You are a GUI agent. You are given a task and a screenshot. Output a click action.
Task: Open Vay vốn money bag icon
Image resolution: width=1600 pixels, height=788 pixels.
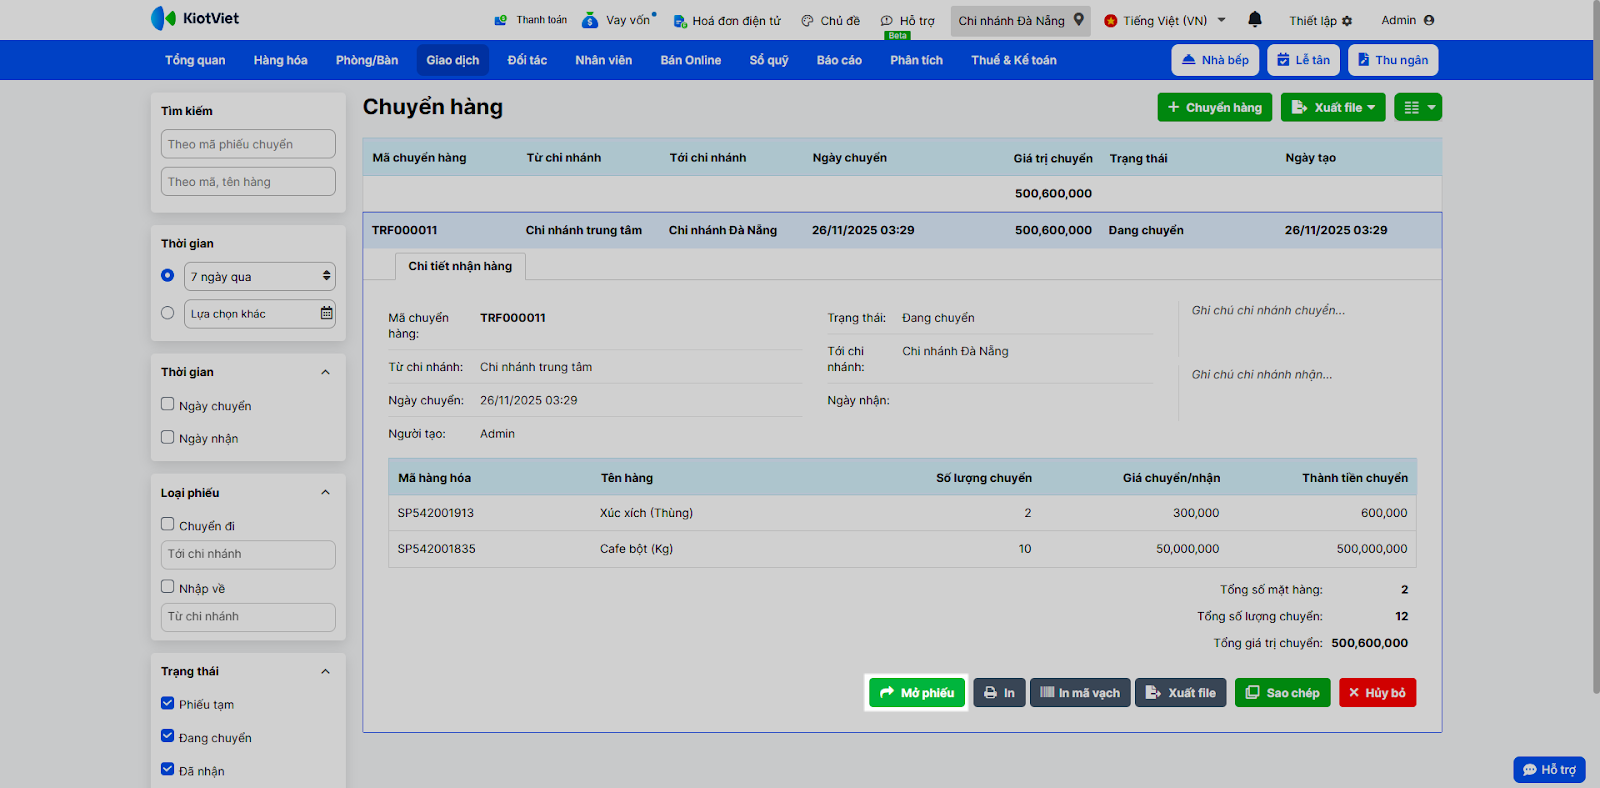590,20
